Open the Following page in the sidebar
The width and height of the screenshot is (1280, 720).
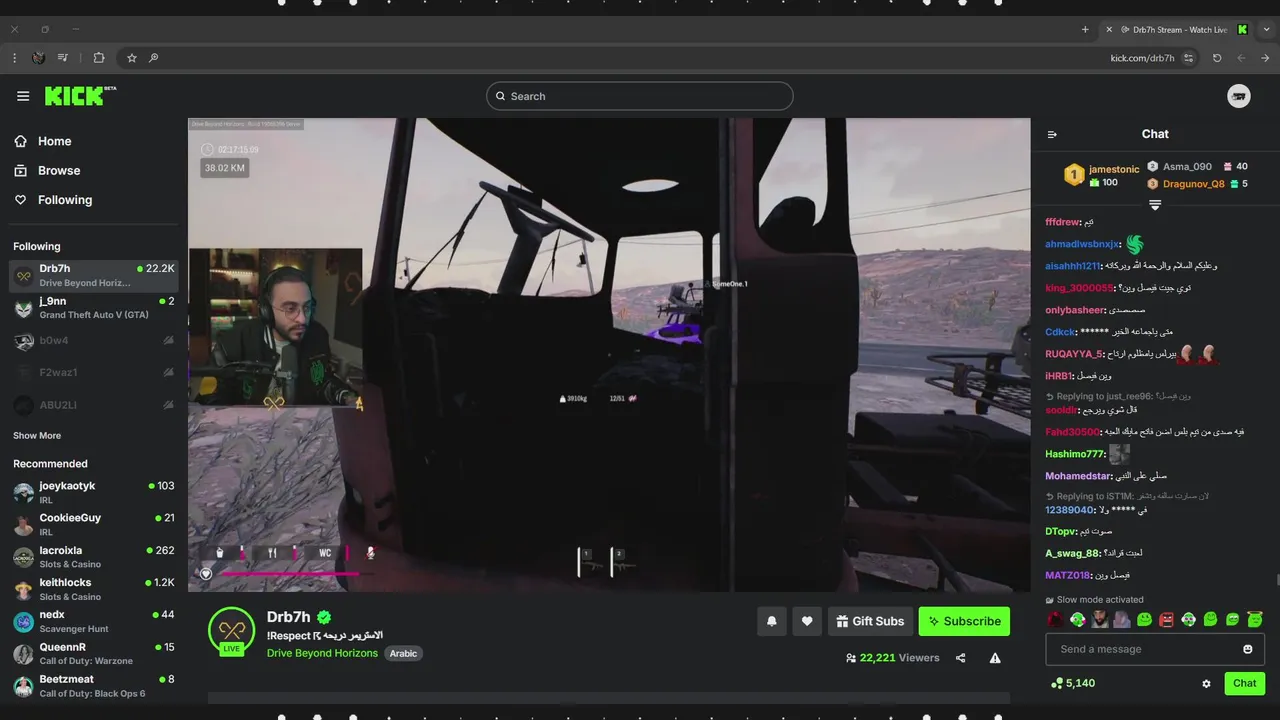[53, 200]
